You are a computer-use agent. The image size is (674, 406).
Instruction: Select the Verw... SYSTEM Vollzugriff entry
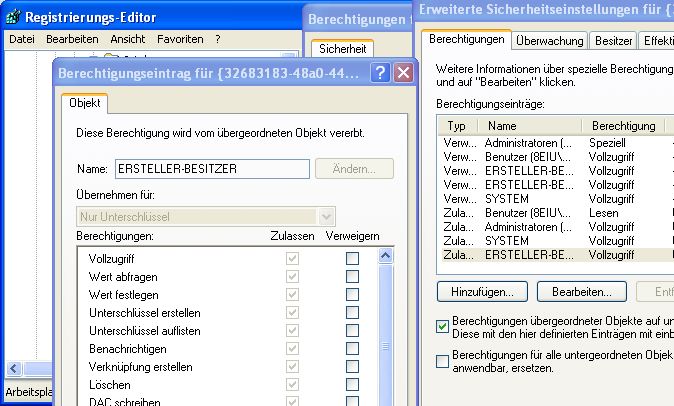pyautogui.click(x=557, y=199)
